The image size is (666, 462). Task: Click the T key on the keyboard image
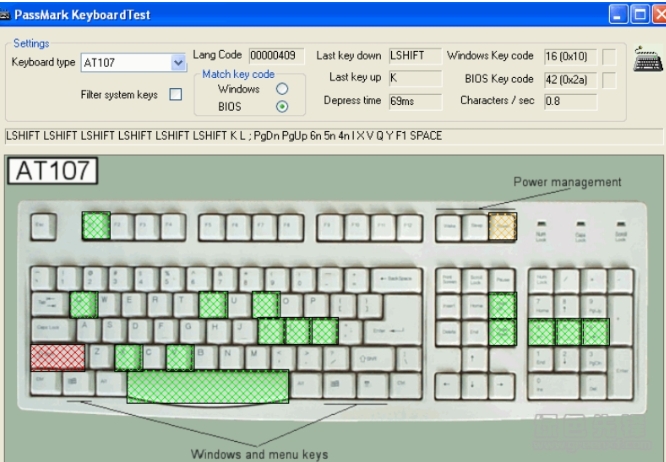[x=186, y=304]
